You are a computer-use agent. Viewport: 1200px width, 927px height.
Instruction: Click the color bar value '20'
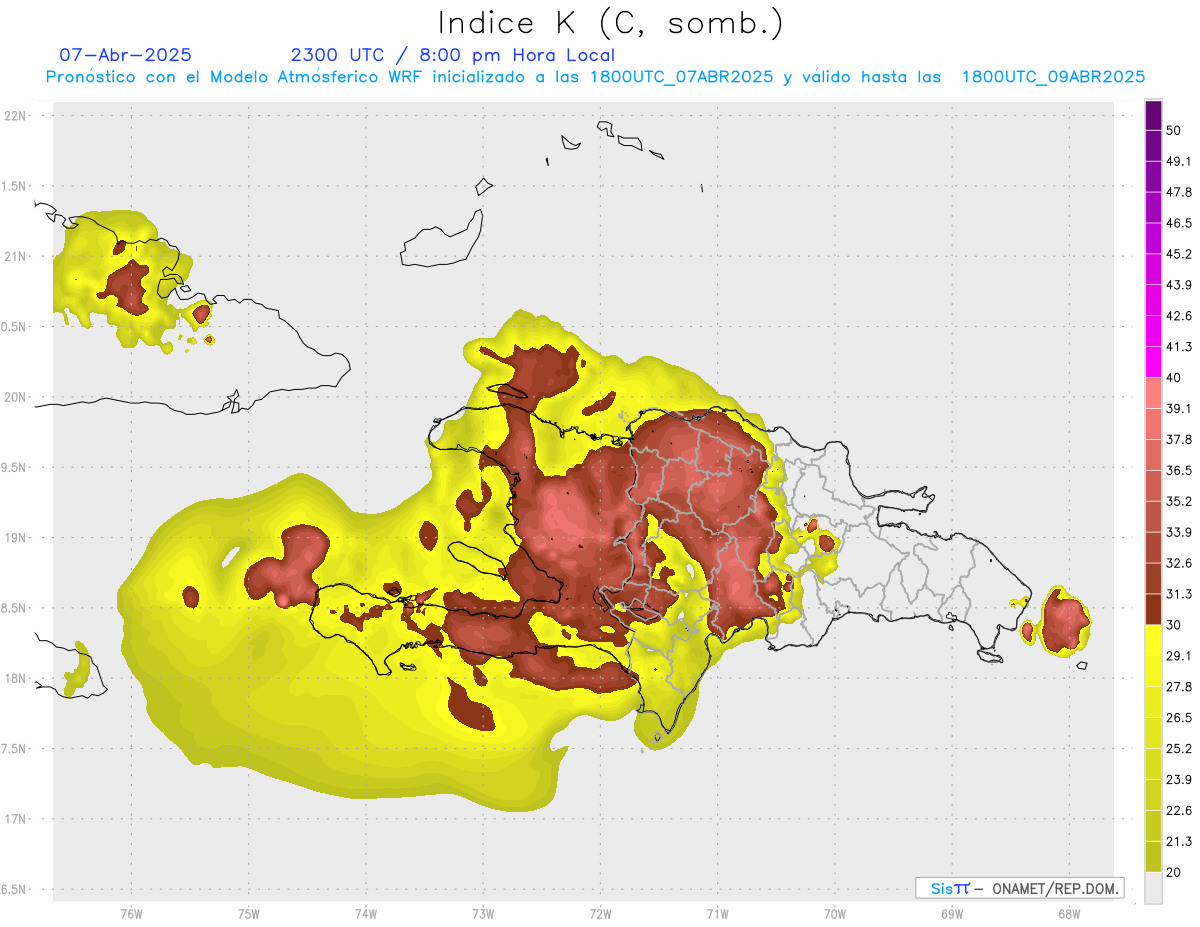click(1174, 872)
